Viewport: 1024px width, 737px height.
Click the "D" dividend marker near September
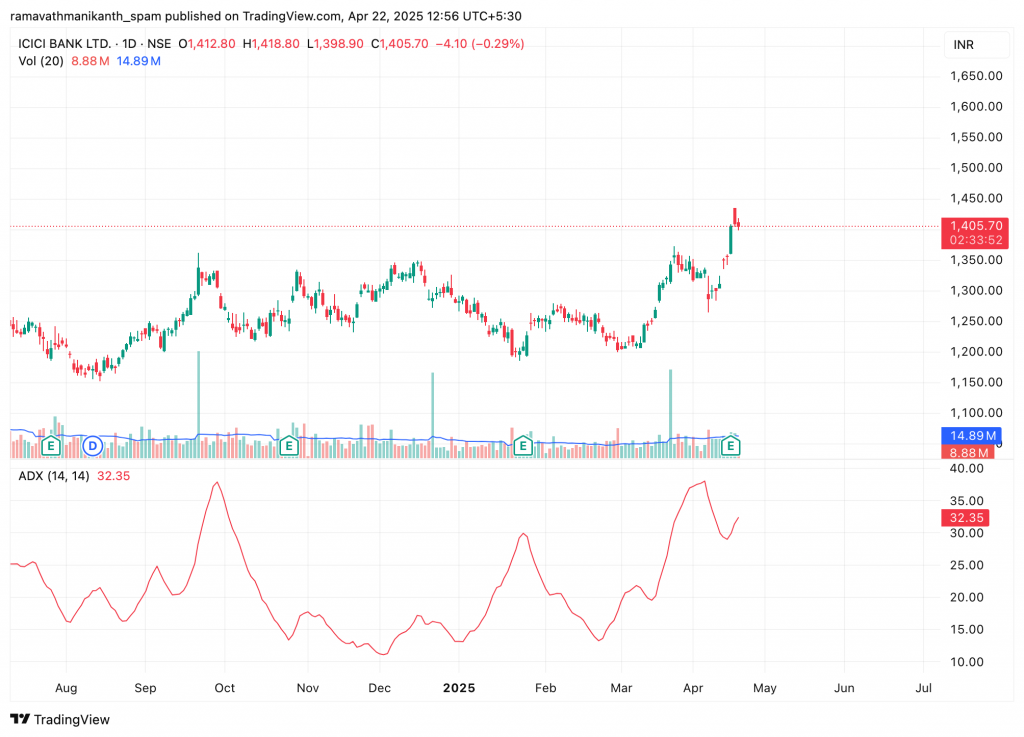click(92, 446)
